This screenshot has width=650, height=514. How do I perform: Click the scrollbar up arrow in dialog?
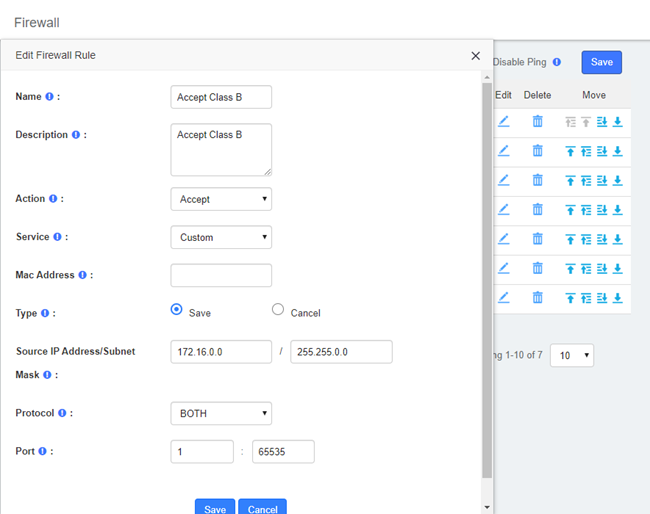pos(487,77)
